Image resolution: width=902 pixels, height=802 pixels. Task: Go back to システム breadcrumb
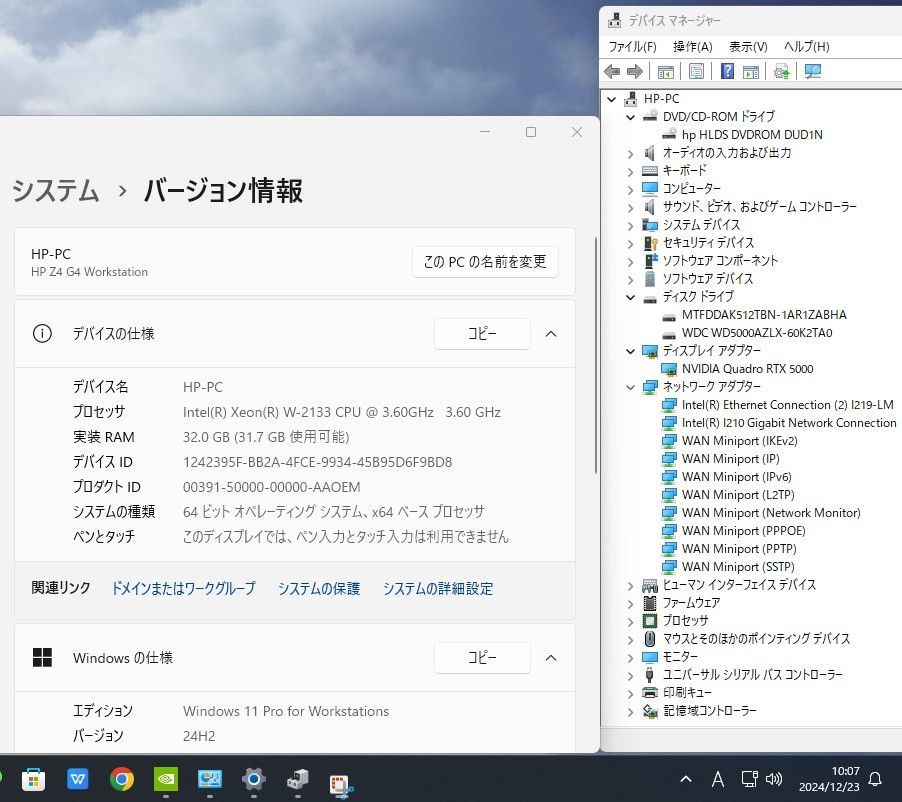[56, 190]
